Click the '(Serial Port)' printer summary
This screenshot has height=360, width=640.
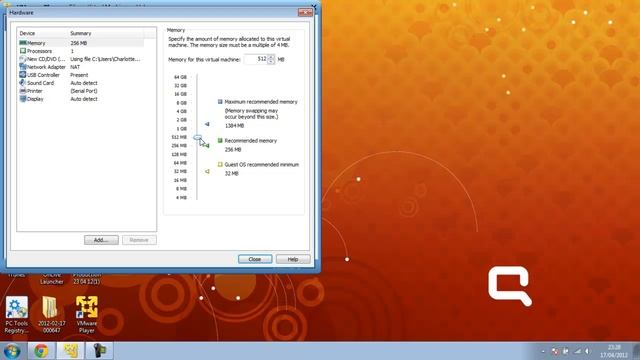pyautogui.click(x=84, y=91)
